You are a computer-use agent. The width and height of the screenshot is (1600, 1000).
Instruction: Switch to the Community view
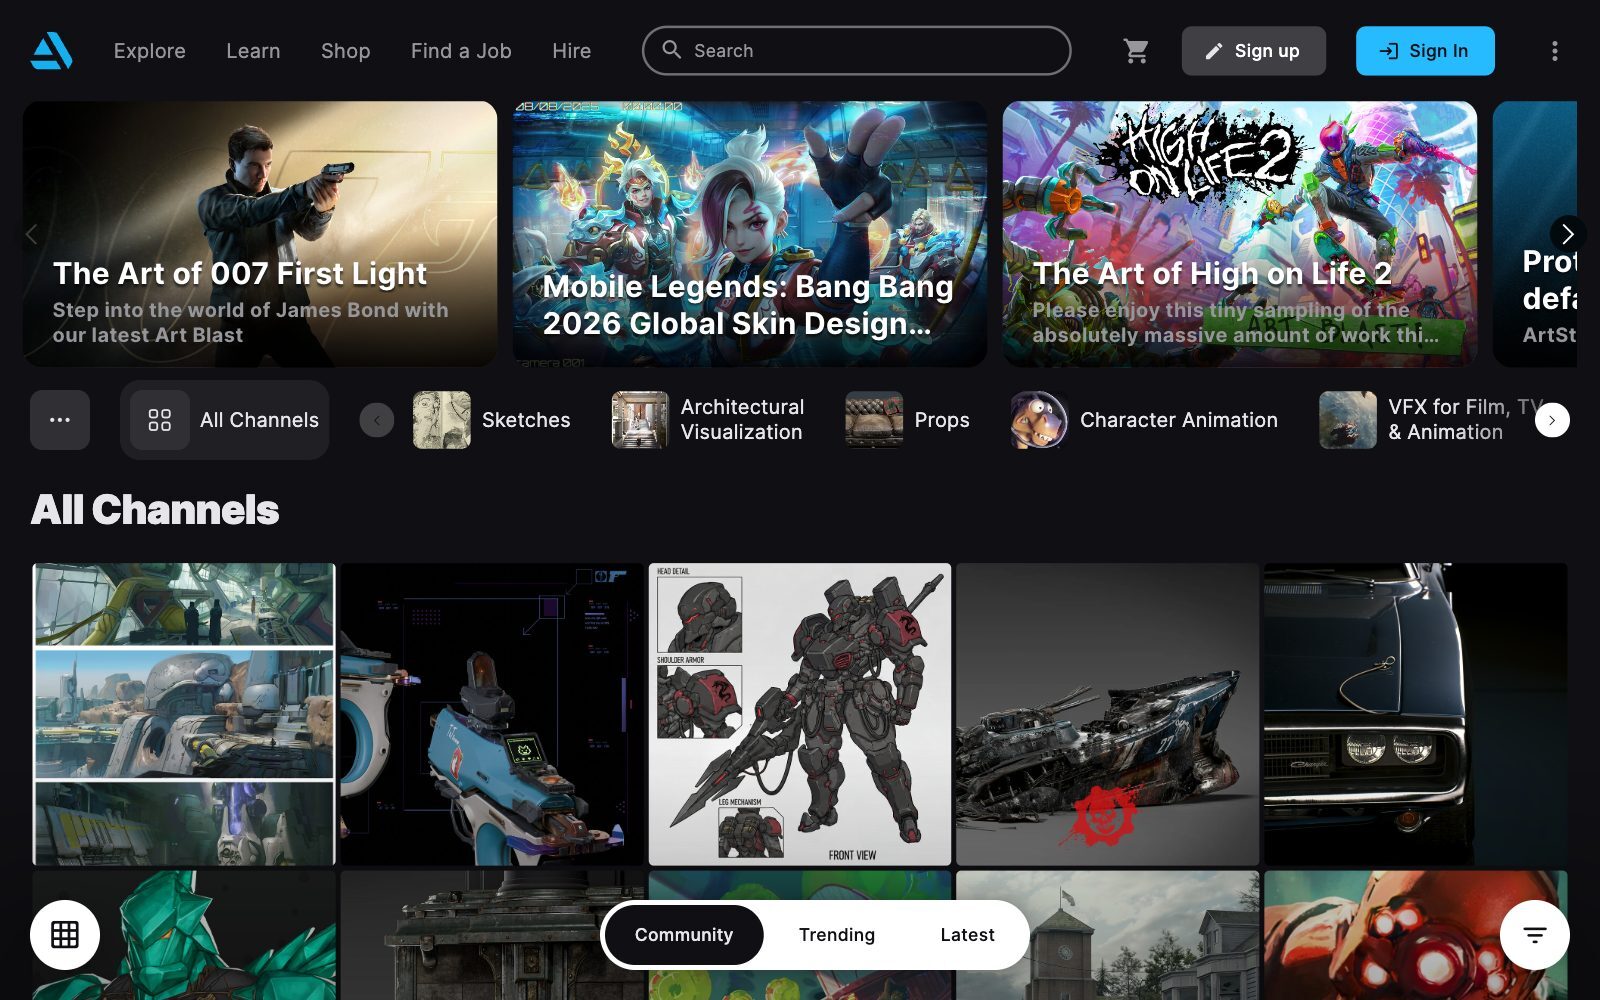tap(684, 935)
